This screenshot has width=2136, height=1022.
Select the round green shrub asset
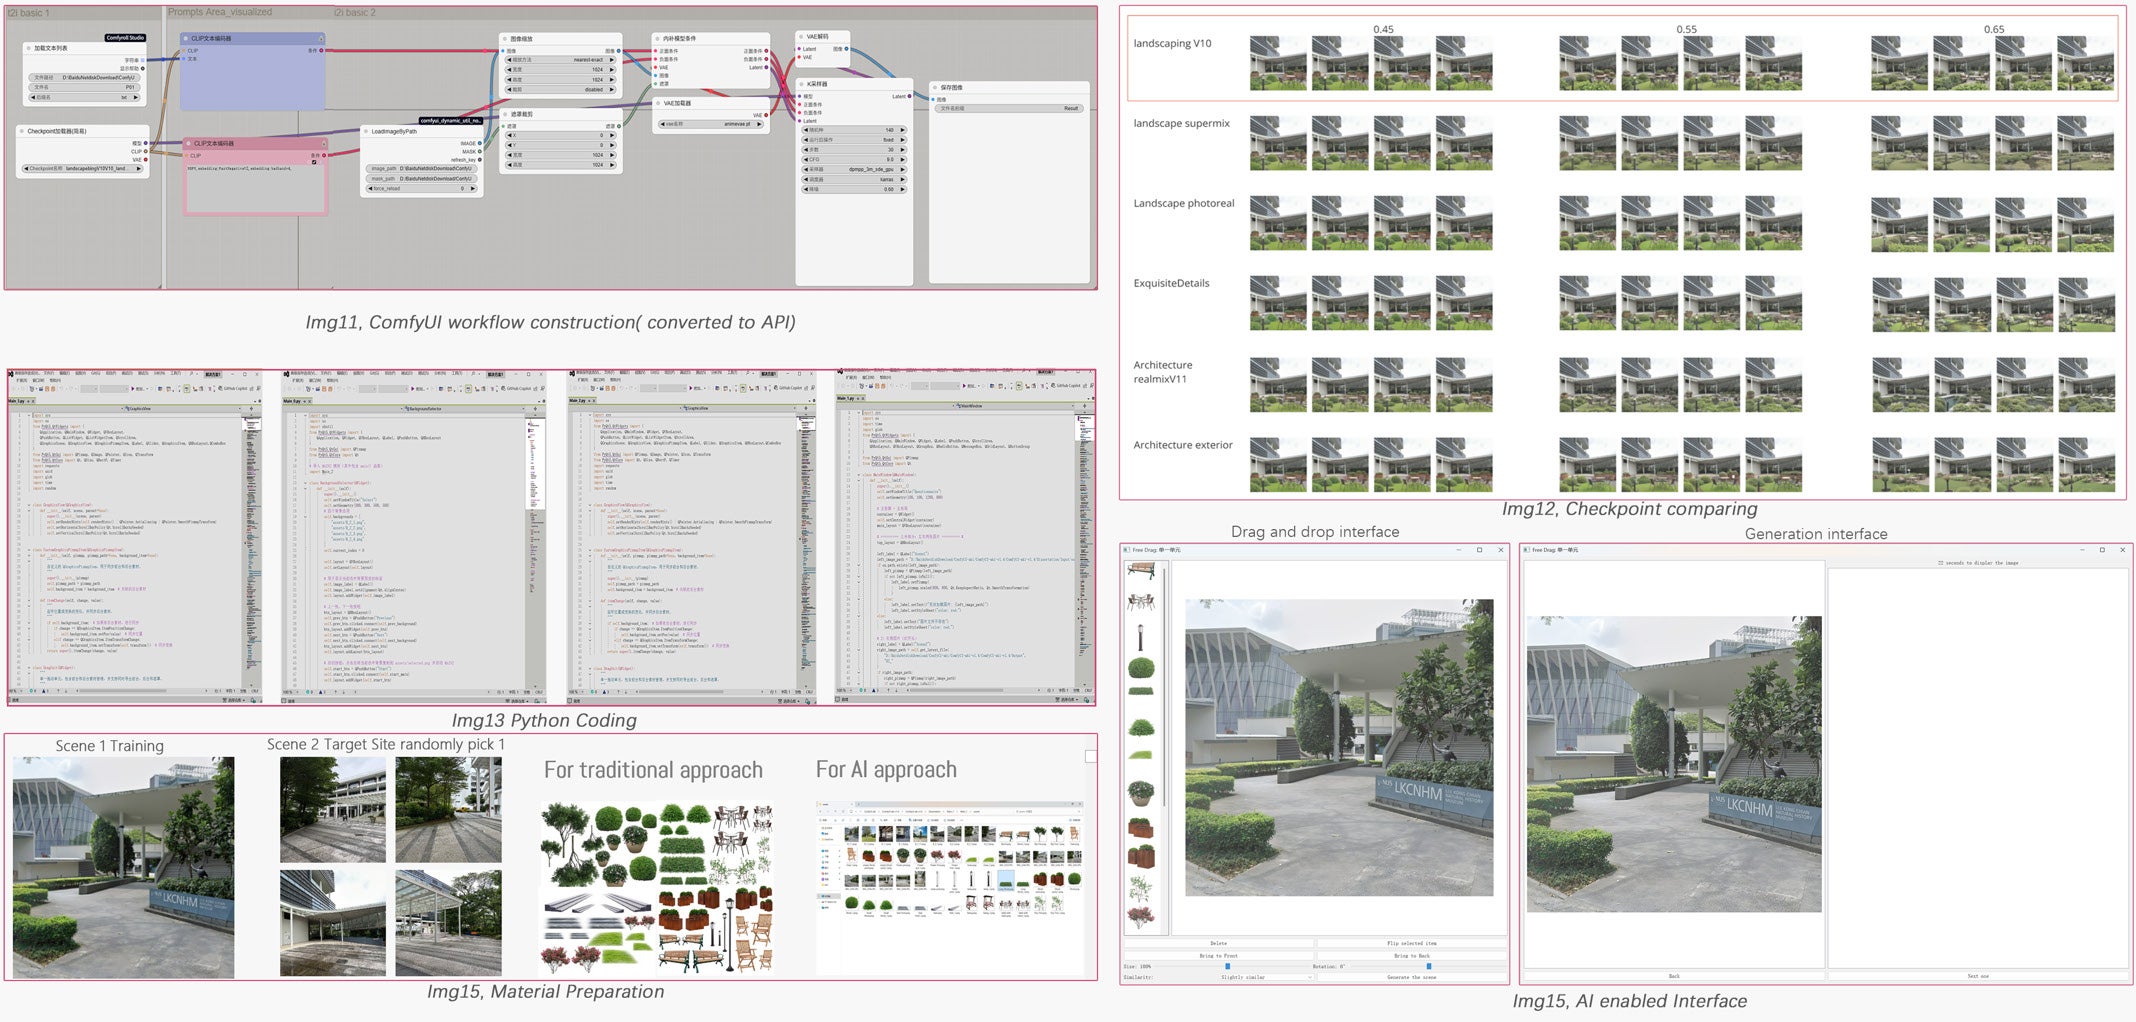[x=1141, y=667]
